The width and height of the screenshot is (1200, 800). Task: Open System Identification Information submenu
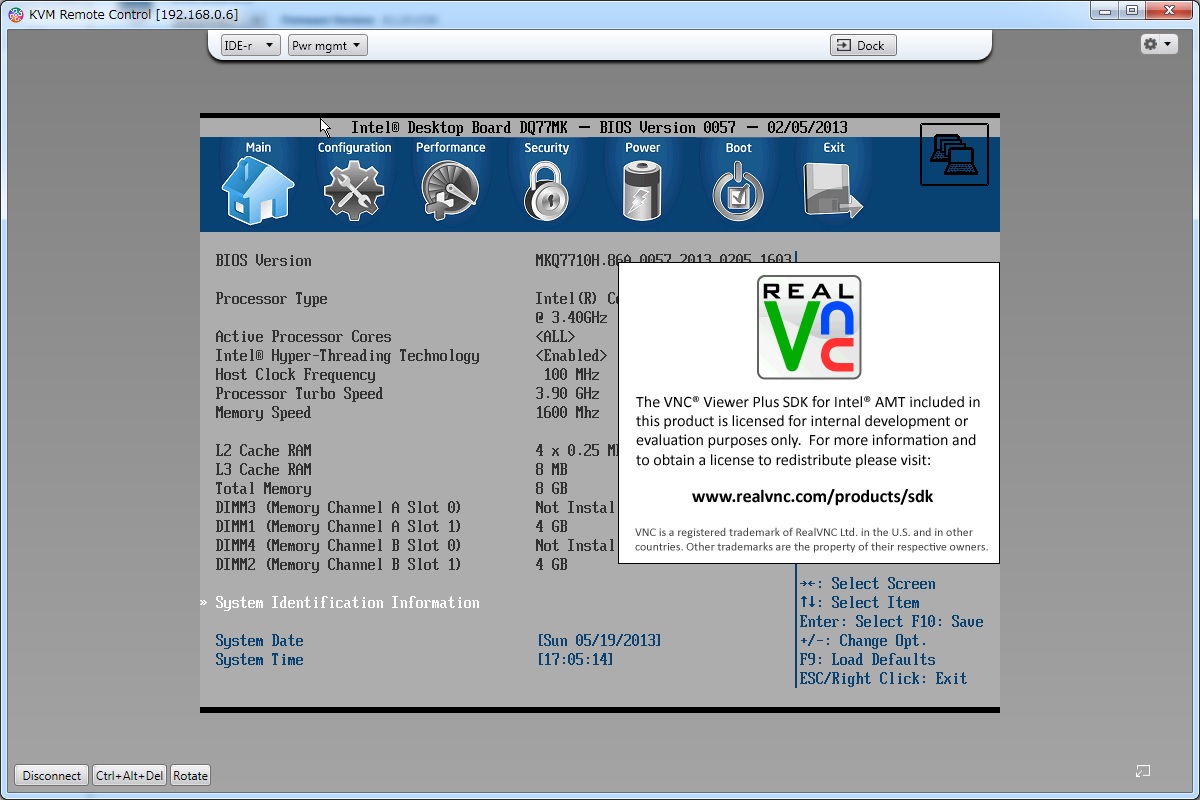click(347, 602)
